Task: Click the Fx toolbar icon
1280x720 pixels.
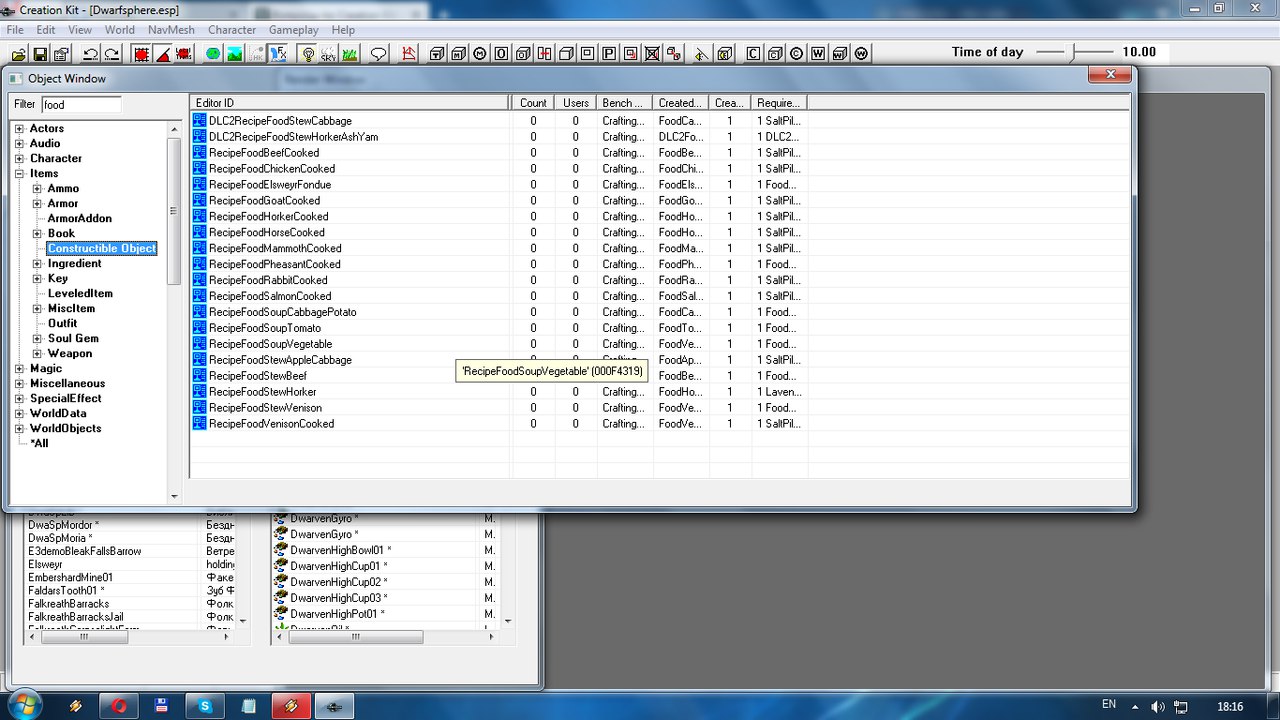Action: [x=279, y=53]
